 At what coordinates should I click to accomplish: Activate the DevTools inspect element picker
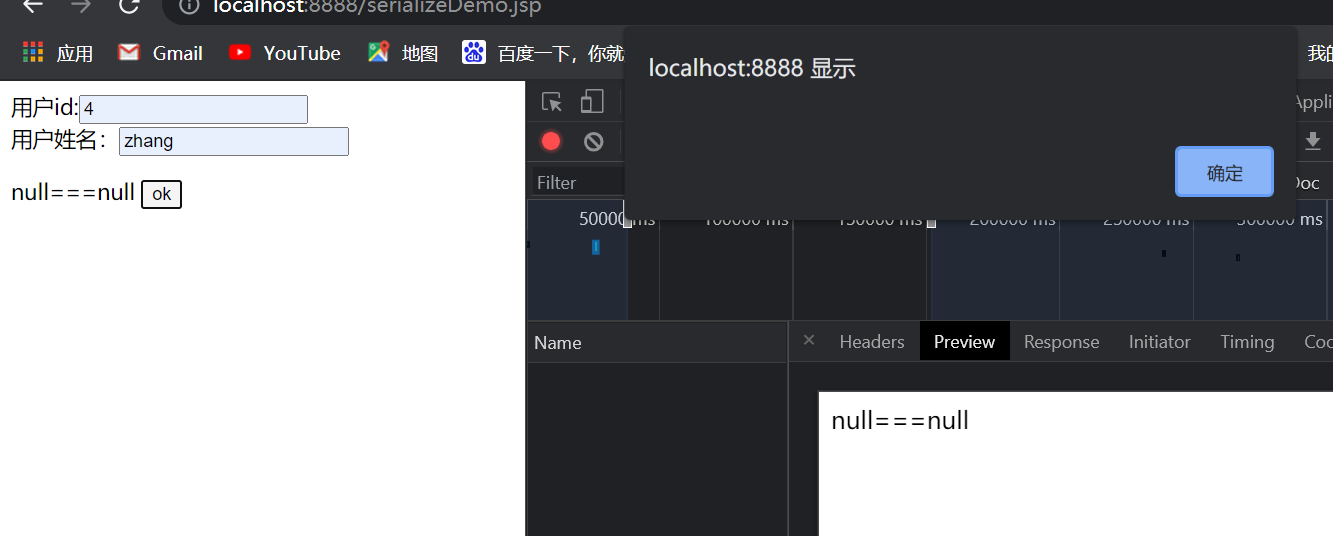552,101
